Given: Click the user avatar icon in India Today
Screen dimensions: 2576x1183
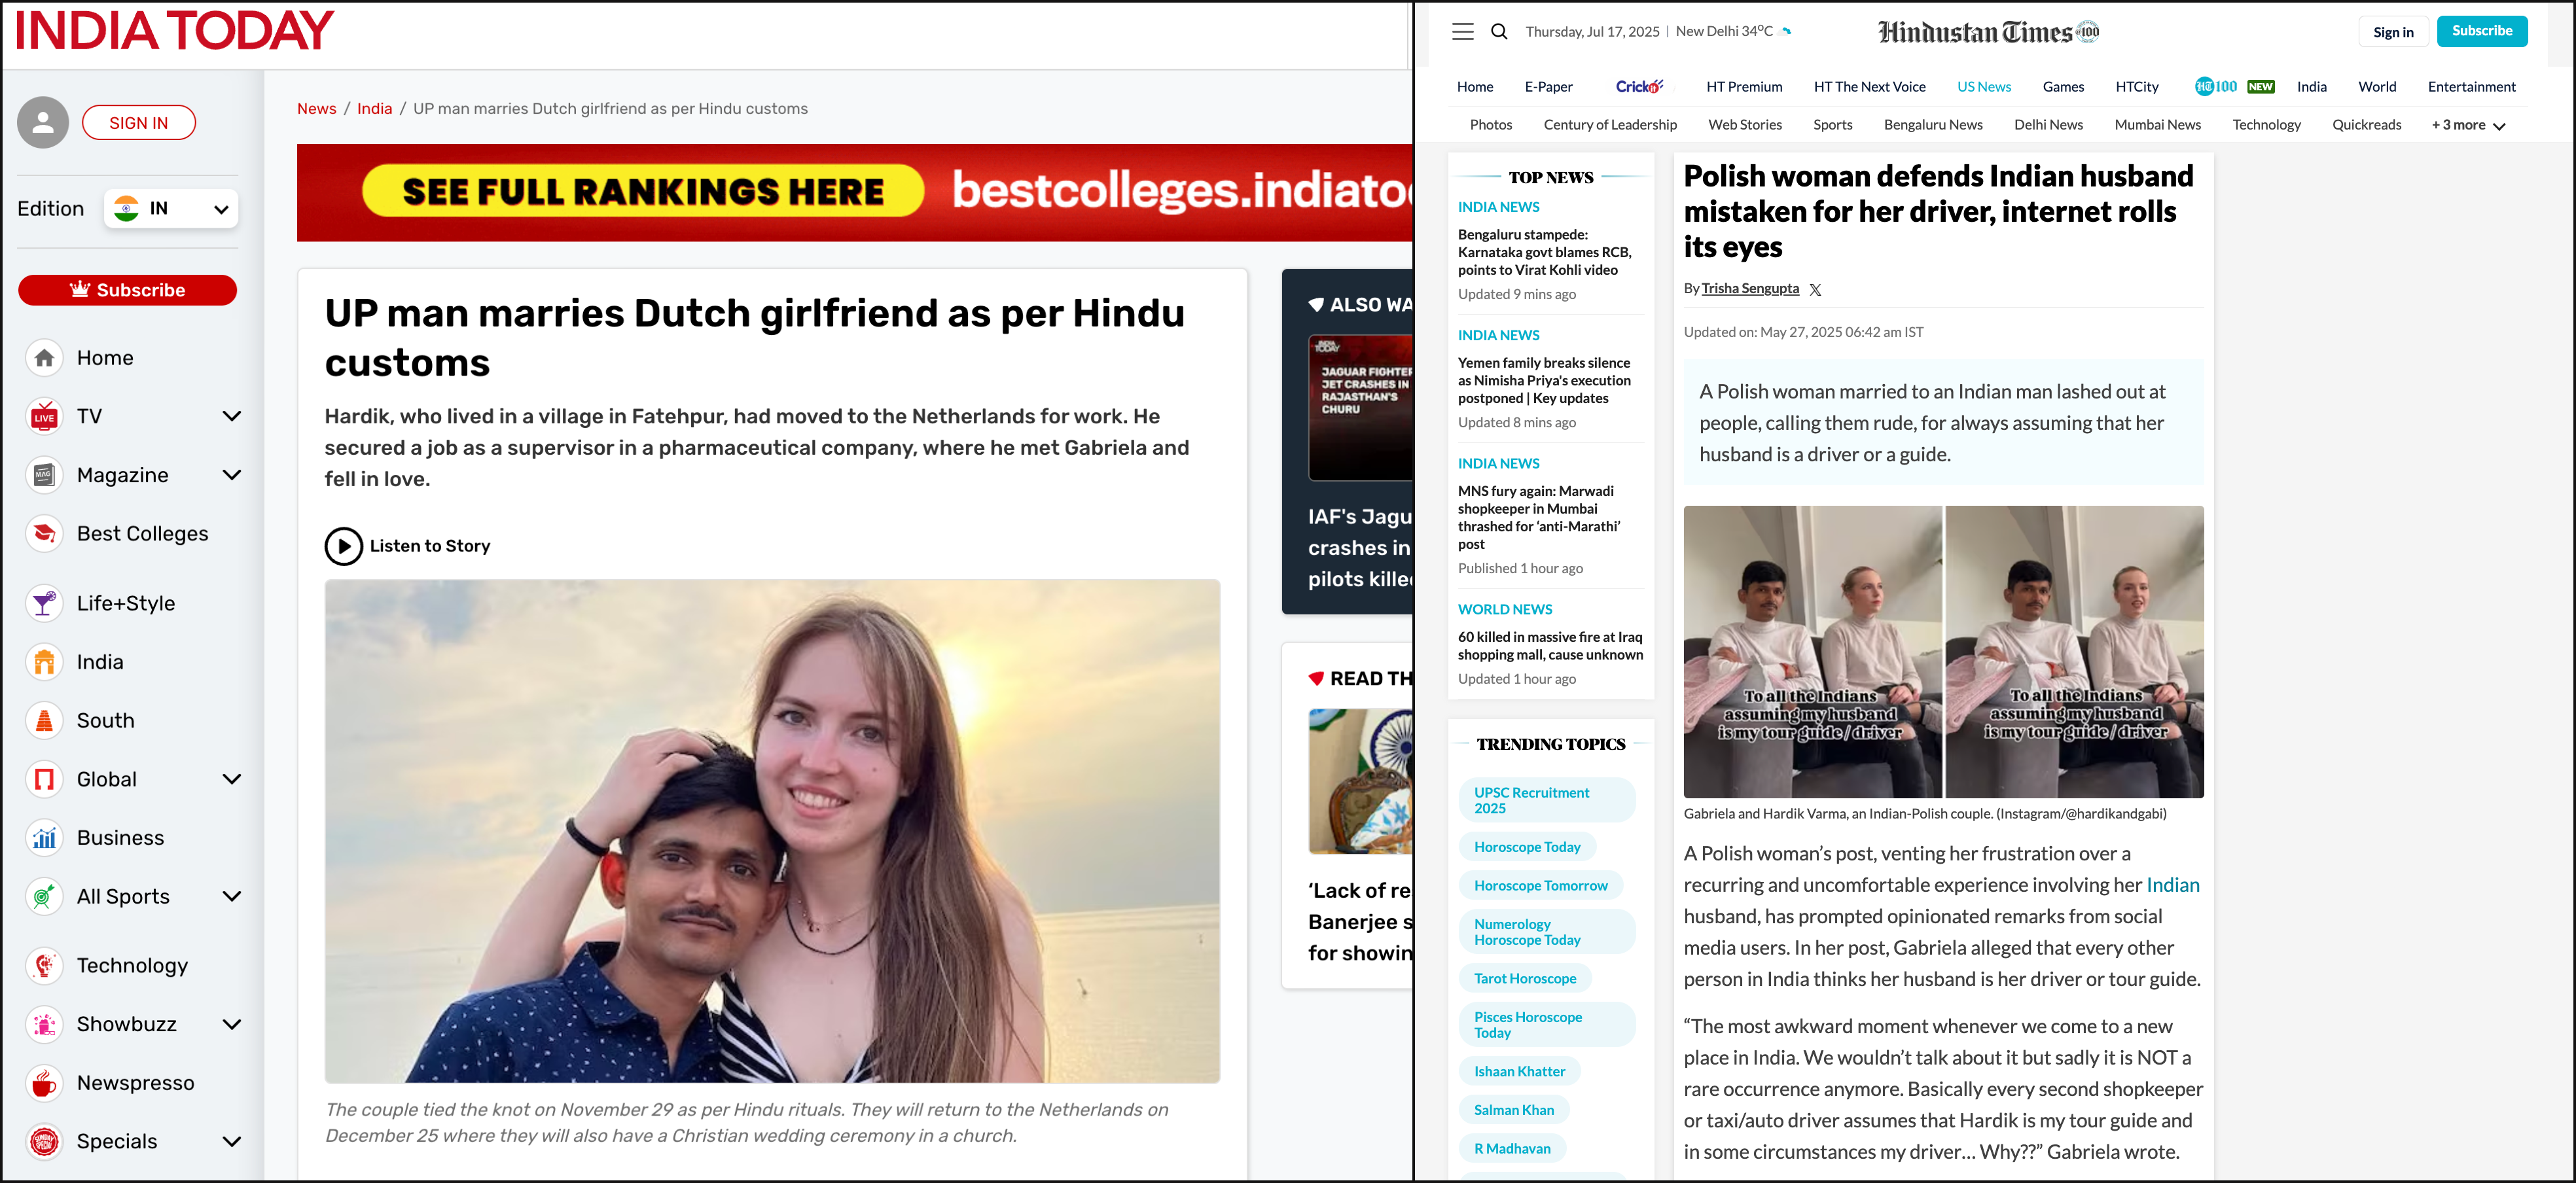Looking at the screenshot, I should tap(43, 123).
